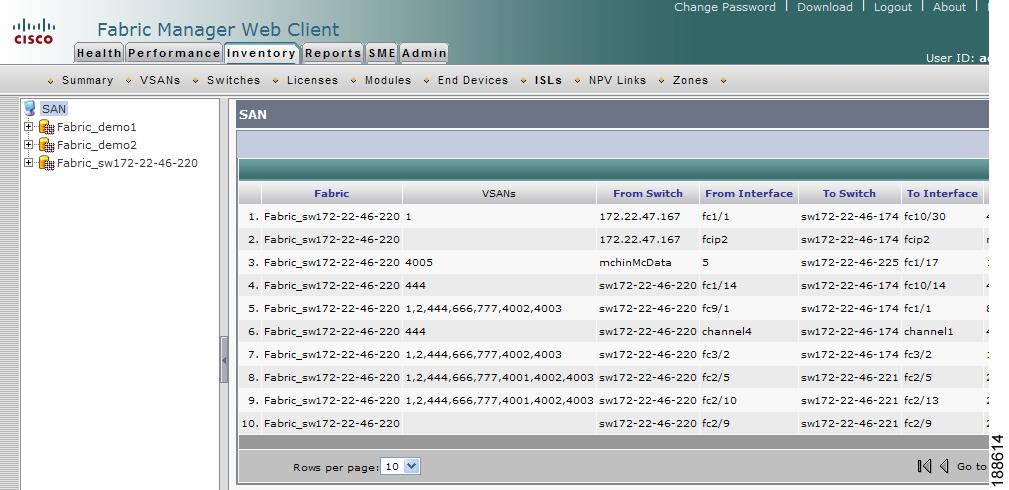Click fc10/30 To Interface in row 1

pyautogui.click(x=925, y=216)
